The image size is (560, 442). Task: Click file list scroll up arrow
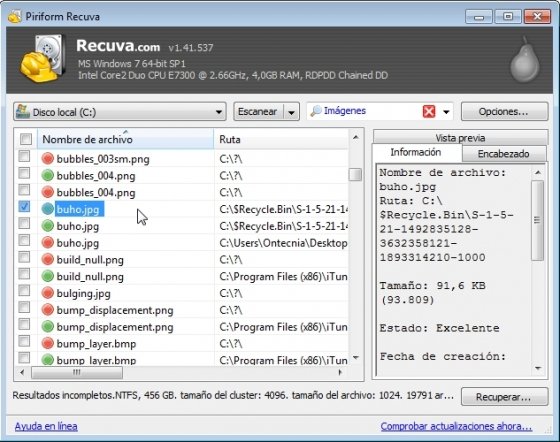tap(355, 137)
